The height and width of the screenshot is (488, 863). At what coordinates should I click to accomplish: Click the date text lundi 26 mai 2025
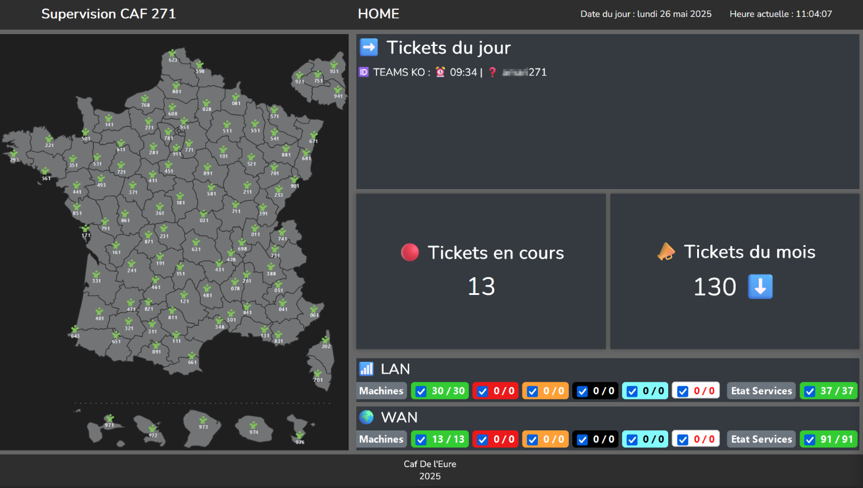(x=674, y=14)
